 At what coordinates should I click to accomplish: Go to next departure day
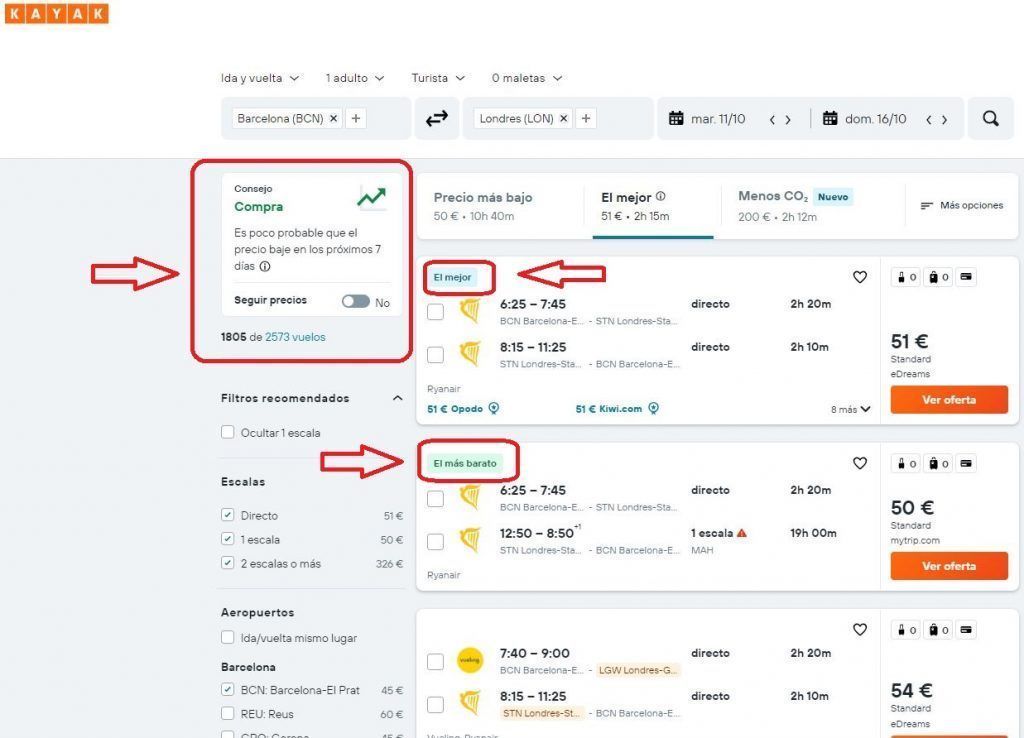pyautogui.click(x=788, y=120)
